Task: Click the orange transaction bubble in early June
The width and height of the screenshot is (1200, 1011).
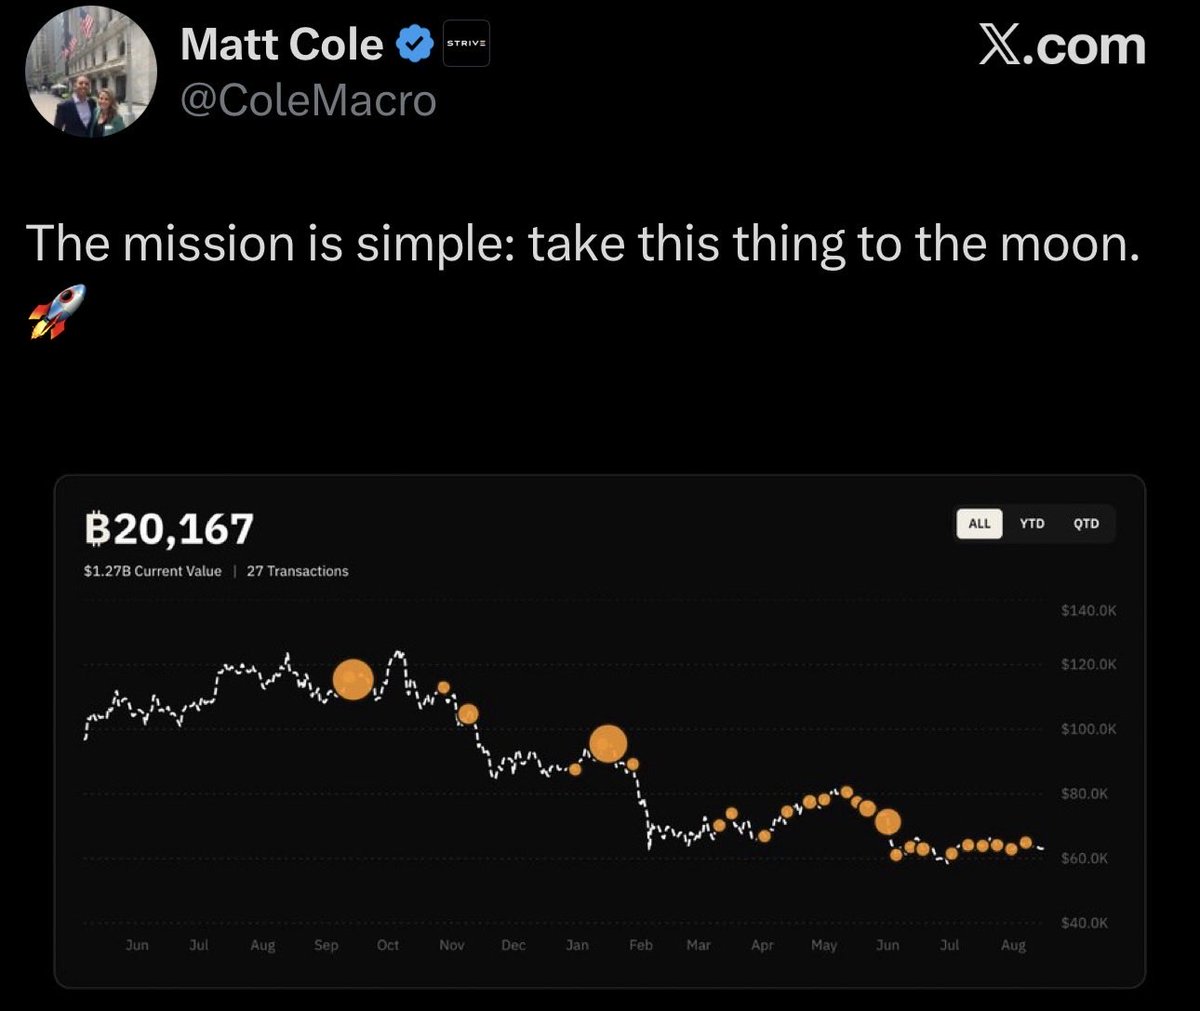Action: (x=887, y=822)
